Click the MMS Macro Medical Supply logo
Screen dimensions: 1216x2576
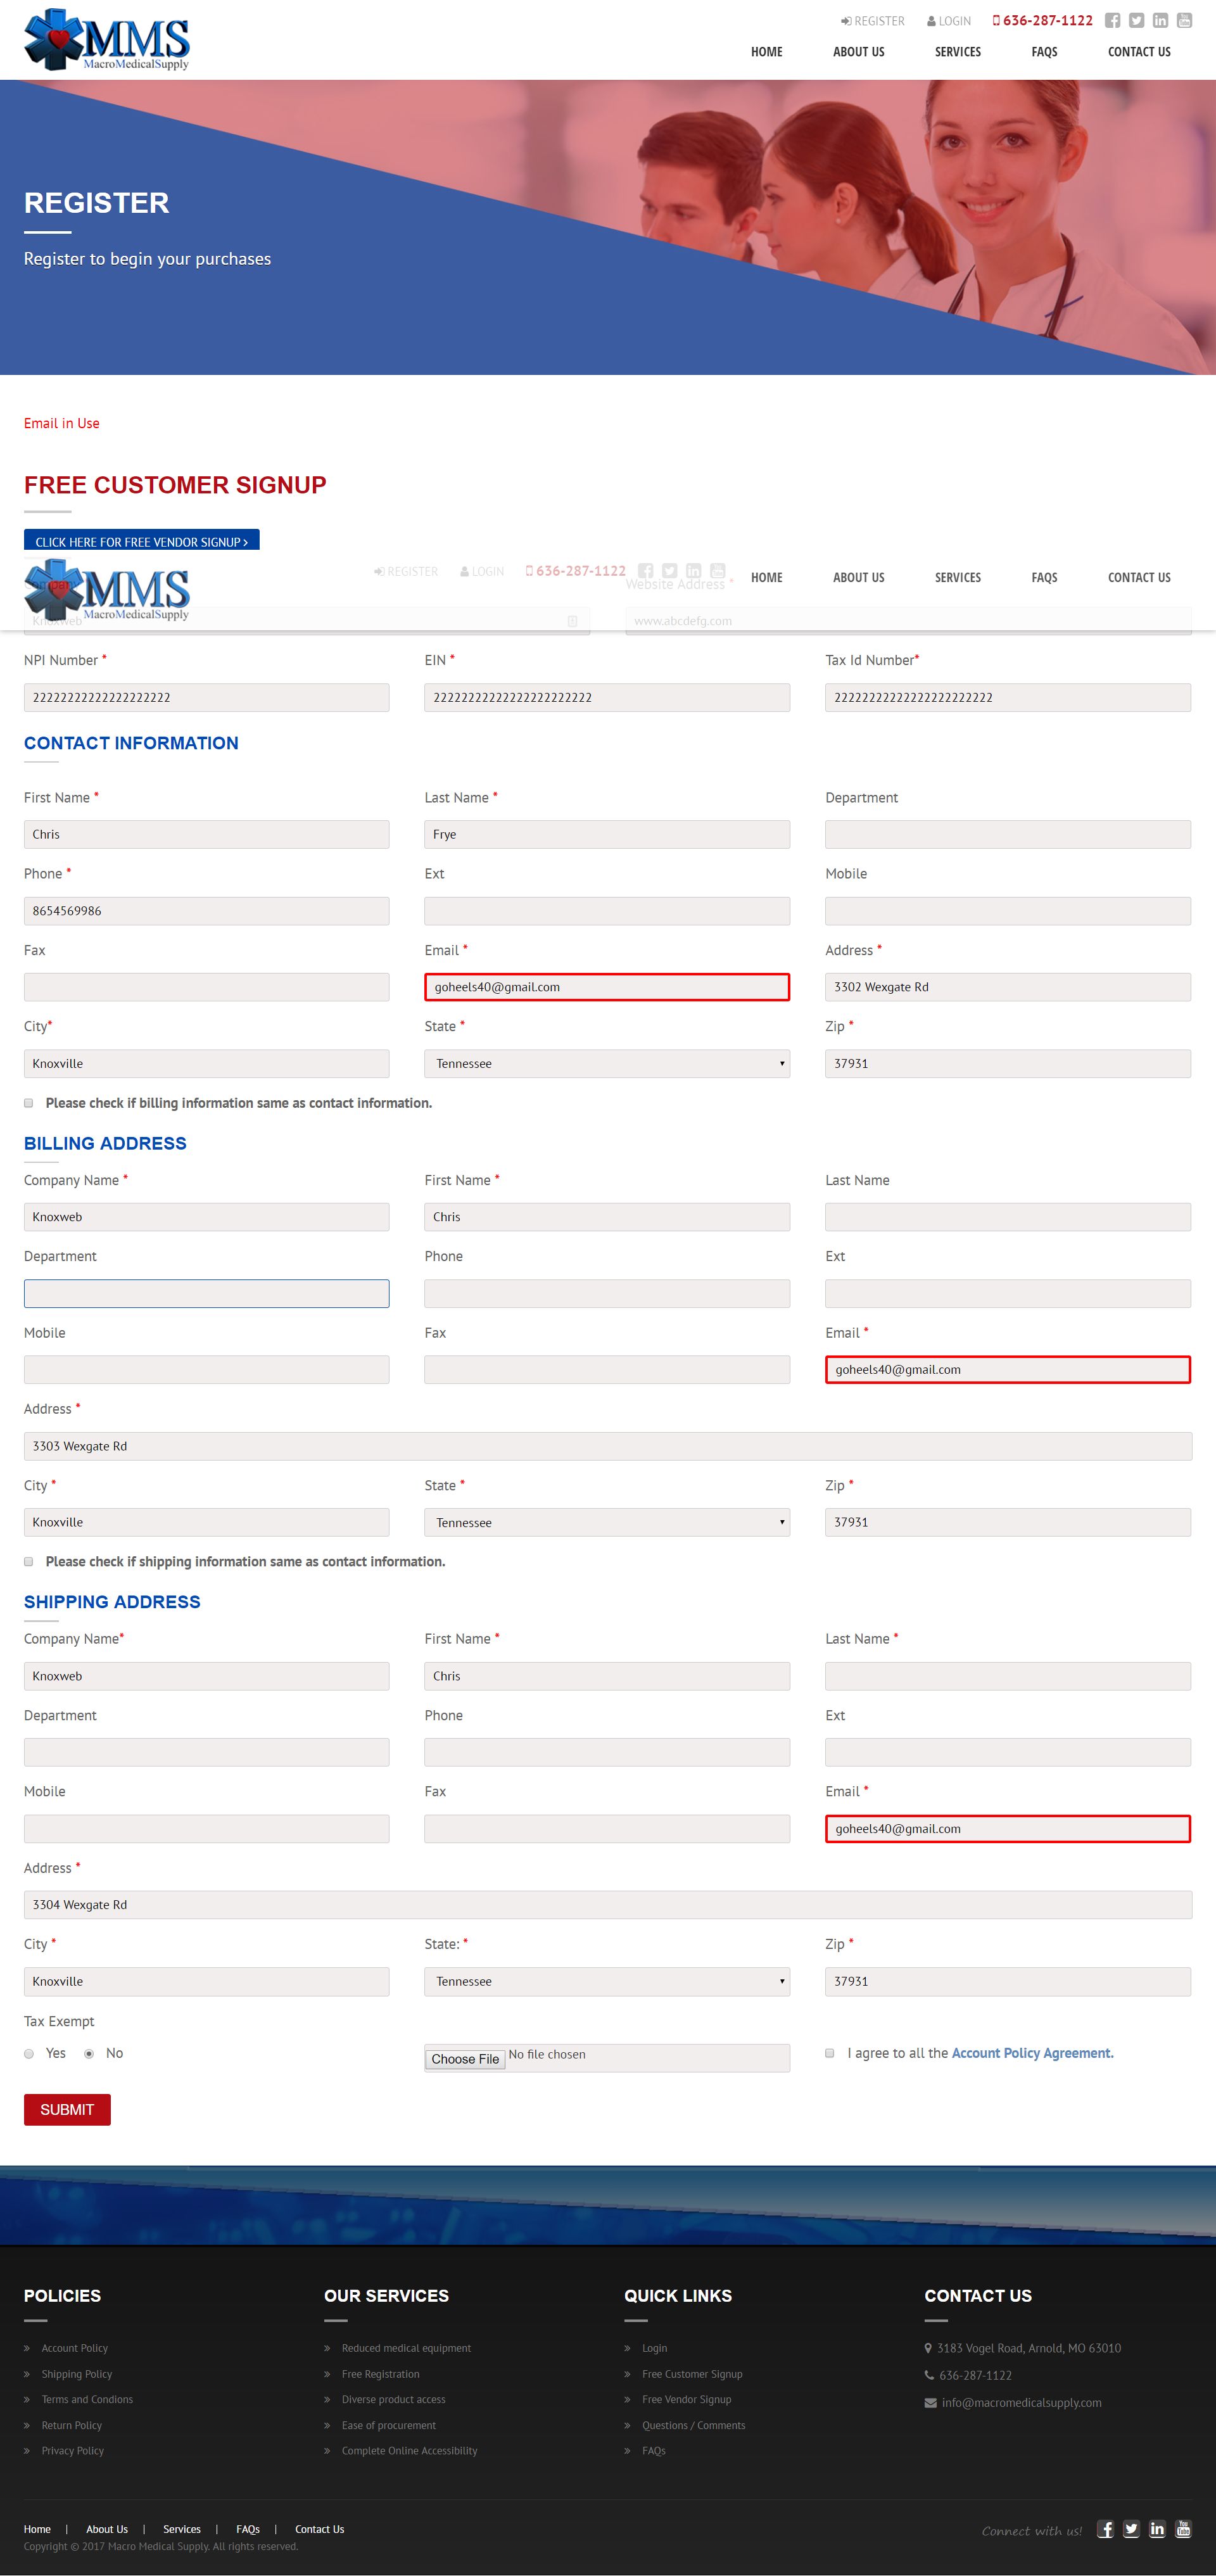(107, 40)
